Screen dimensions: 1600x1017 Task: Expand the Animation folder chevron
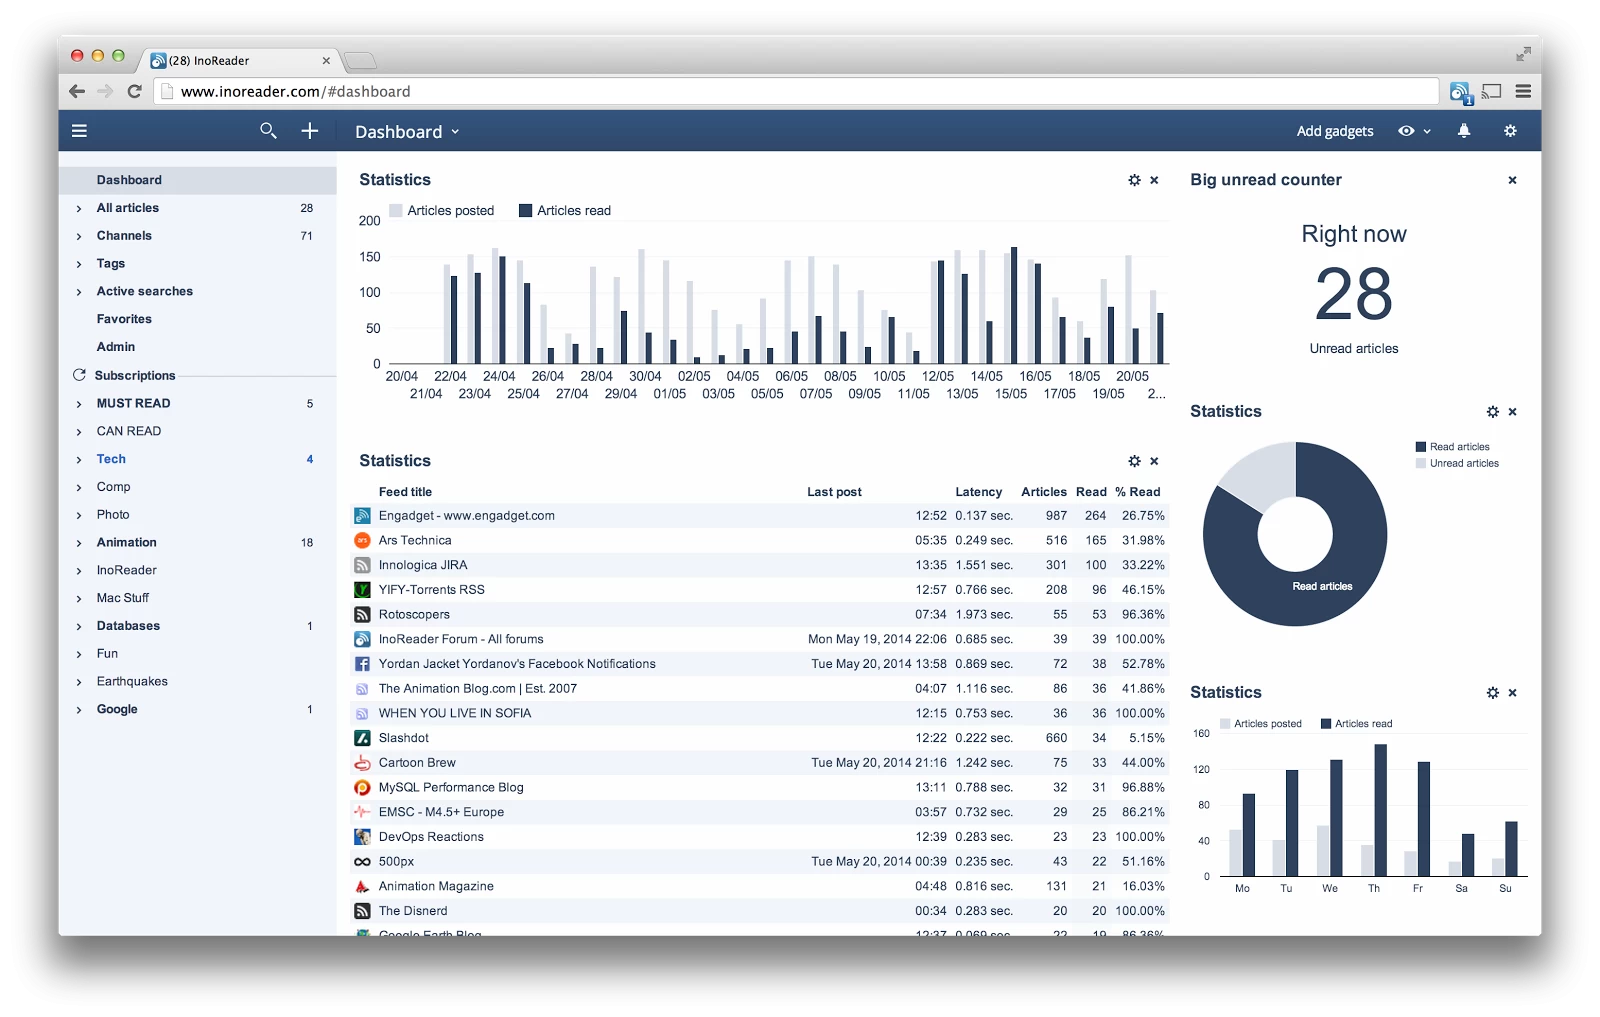pos(79,543)
